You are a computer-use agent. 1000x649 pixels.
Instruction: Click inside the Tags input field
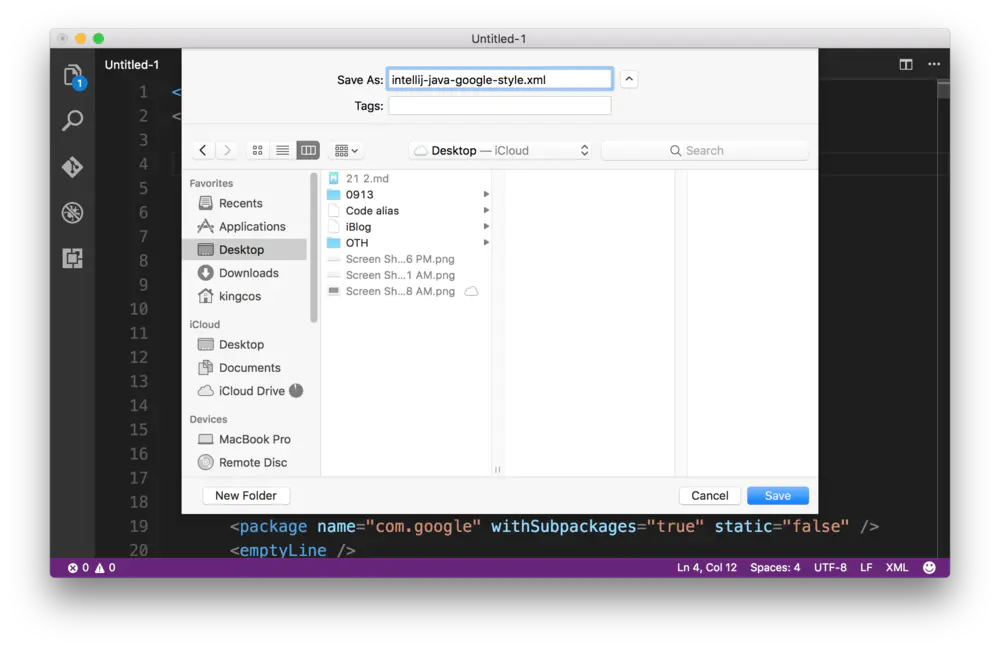(x=499, y=105)
